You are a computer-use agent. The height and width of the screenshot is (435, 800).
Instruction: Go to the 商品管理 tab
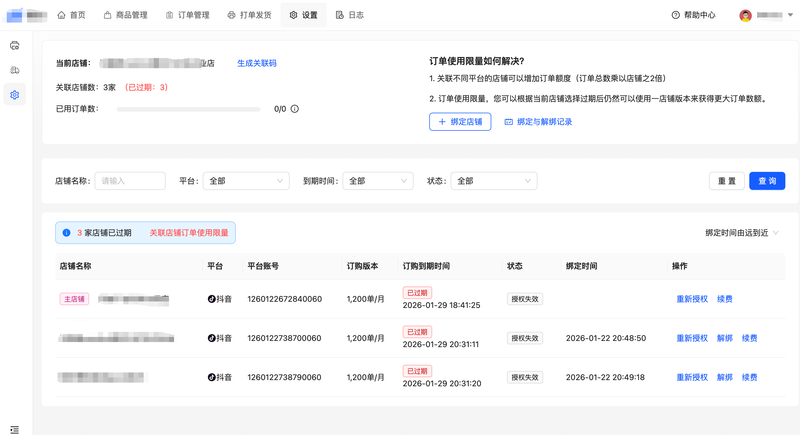pos(125,15)
